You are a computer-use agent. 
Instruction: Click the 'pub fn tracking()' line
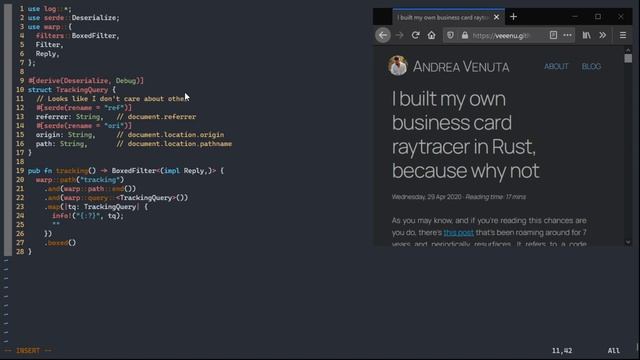[126, 171]
